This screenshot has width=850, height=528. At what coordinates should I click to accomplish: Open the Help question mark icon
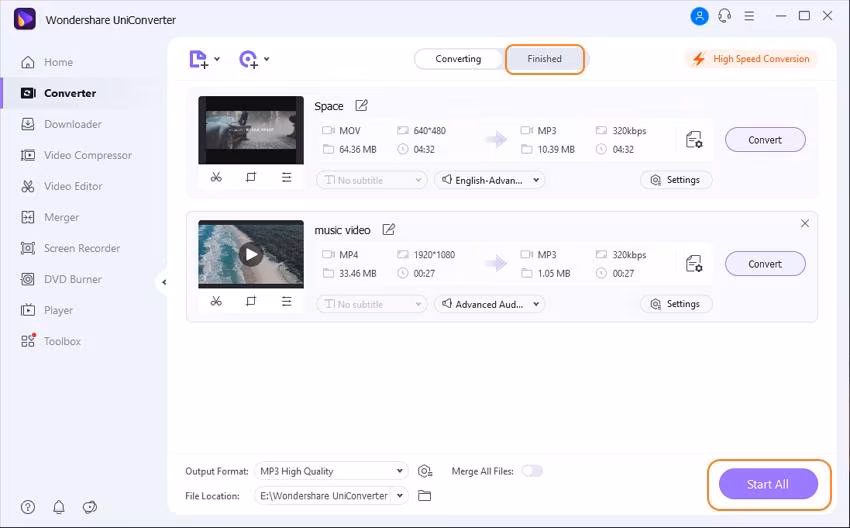[x=28, y=507]
